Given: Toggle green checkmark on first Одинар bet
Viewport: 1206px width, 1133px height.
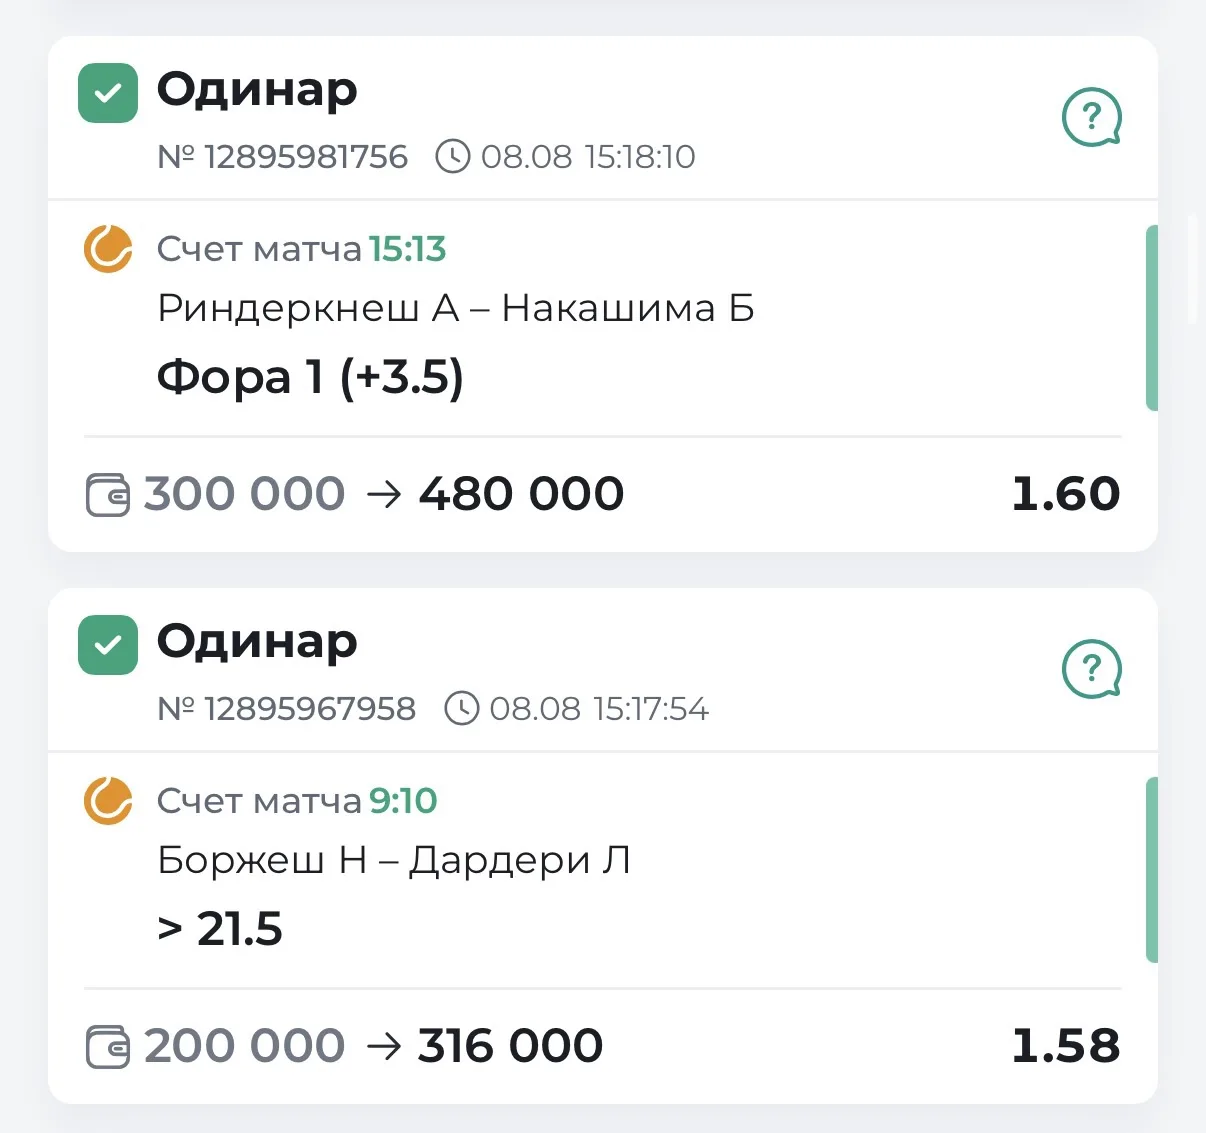Looking at the screenshot, I should (x=108, y=93).
